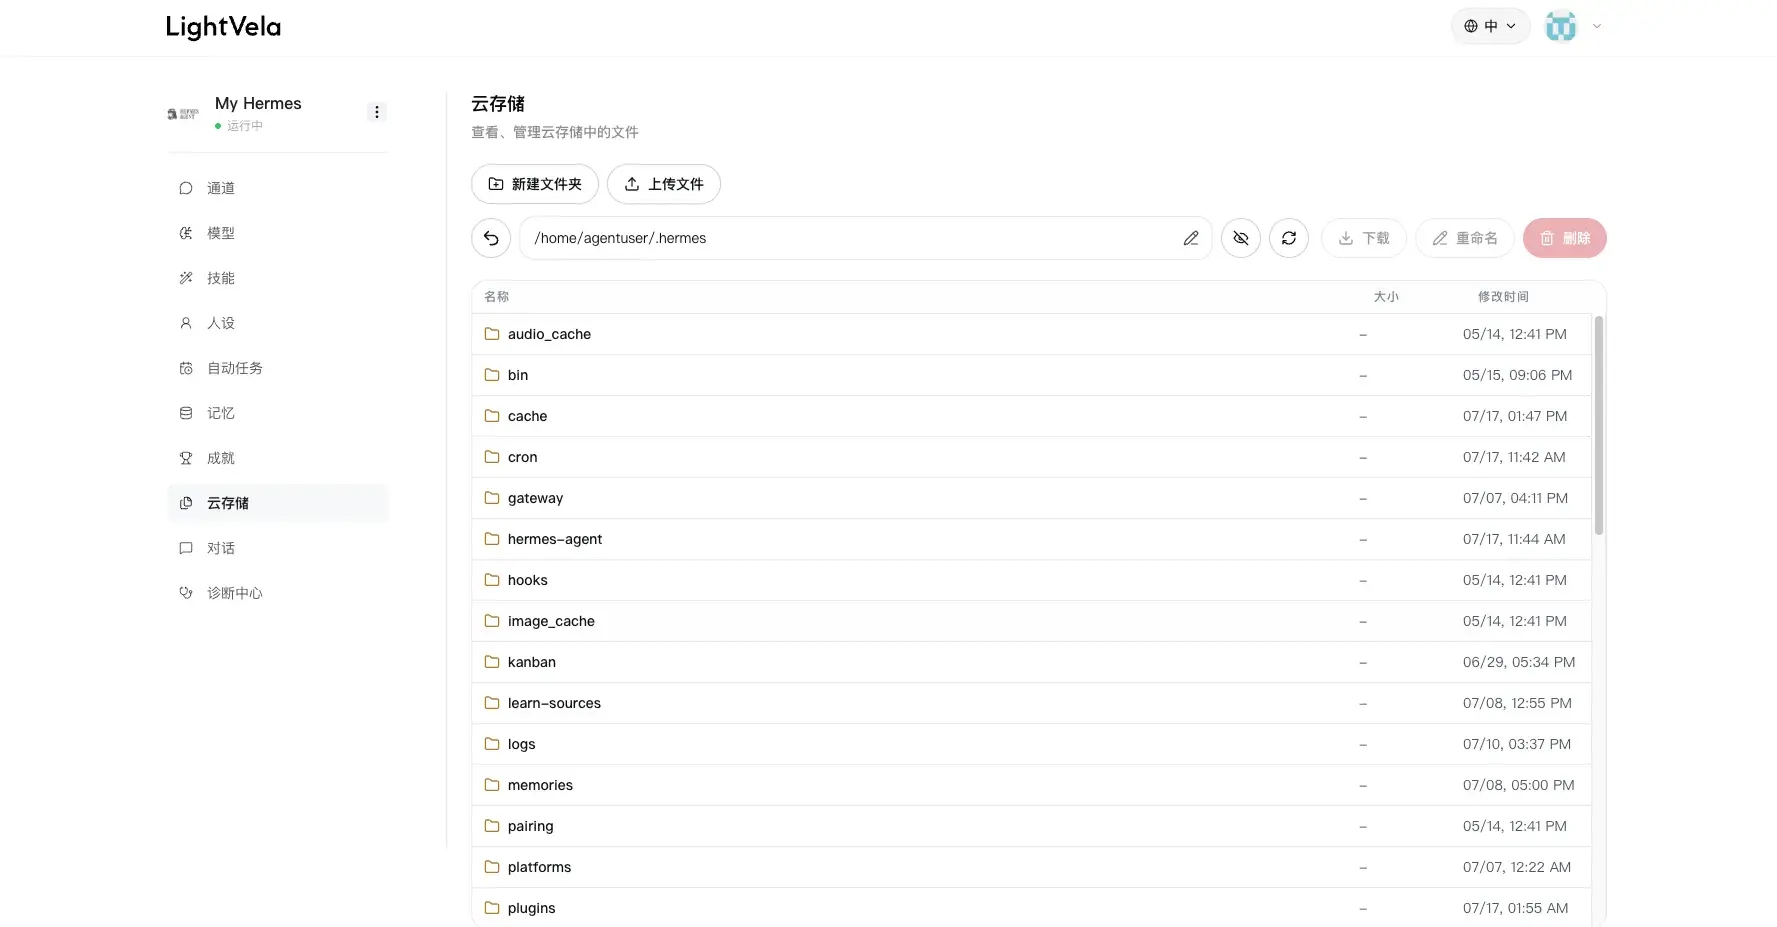
Task: Select the 云存储 sidebar item
Action: click(x=278, y=503)
